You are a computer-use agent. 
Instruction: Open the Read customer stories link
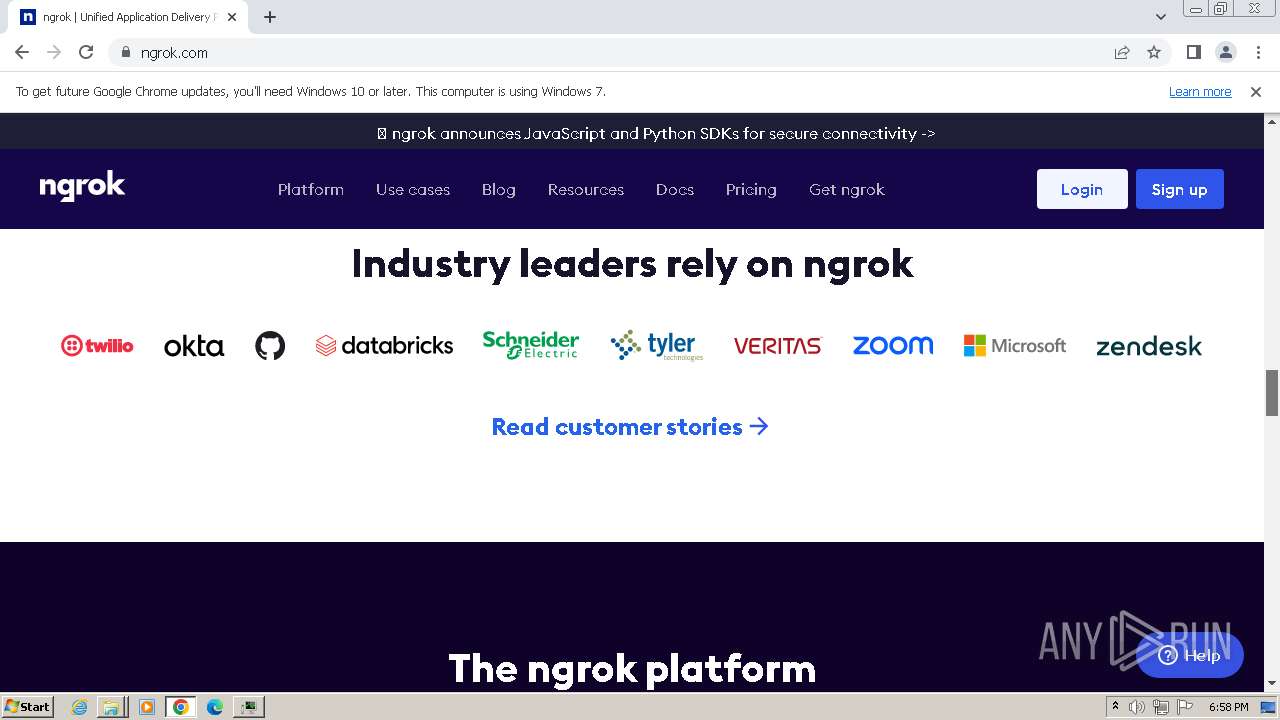(630, 427)
